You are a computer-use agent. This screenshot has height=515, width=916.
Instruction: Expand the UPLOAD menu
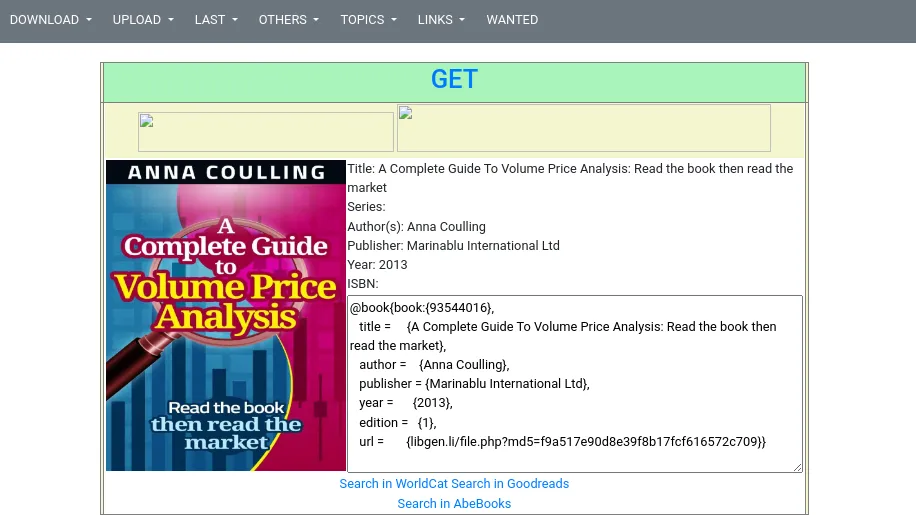143,20
